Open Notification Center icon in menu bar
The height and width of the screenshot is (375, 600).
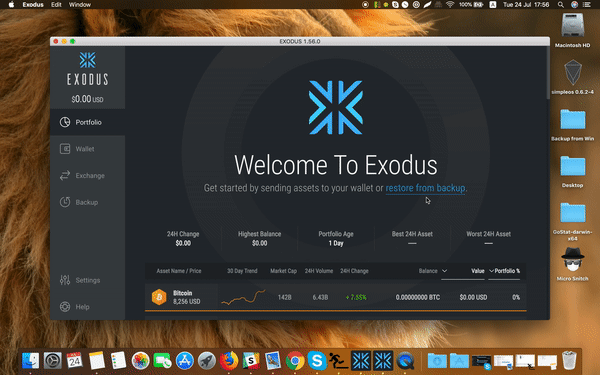point(586,5)
